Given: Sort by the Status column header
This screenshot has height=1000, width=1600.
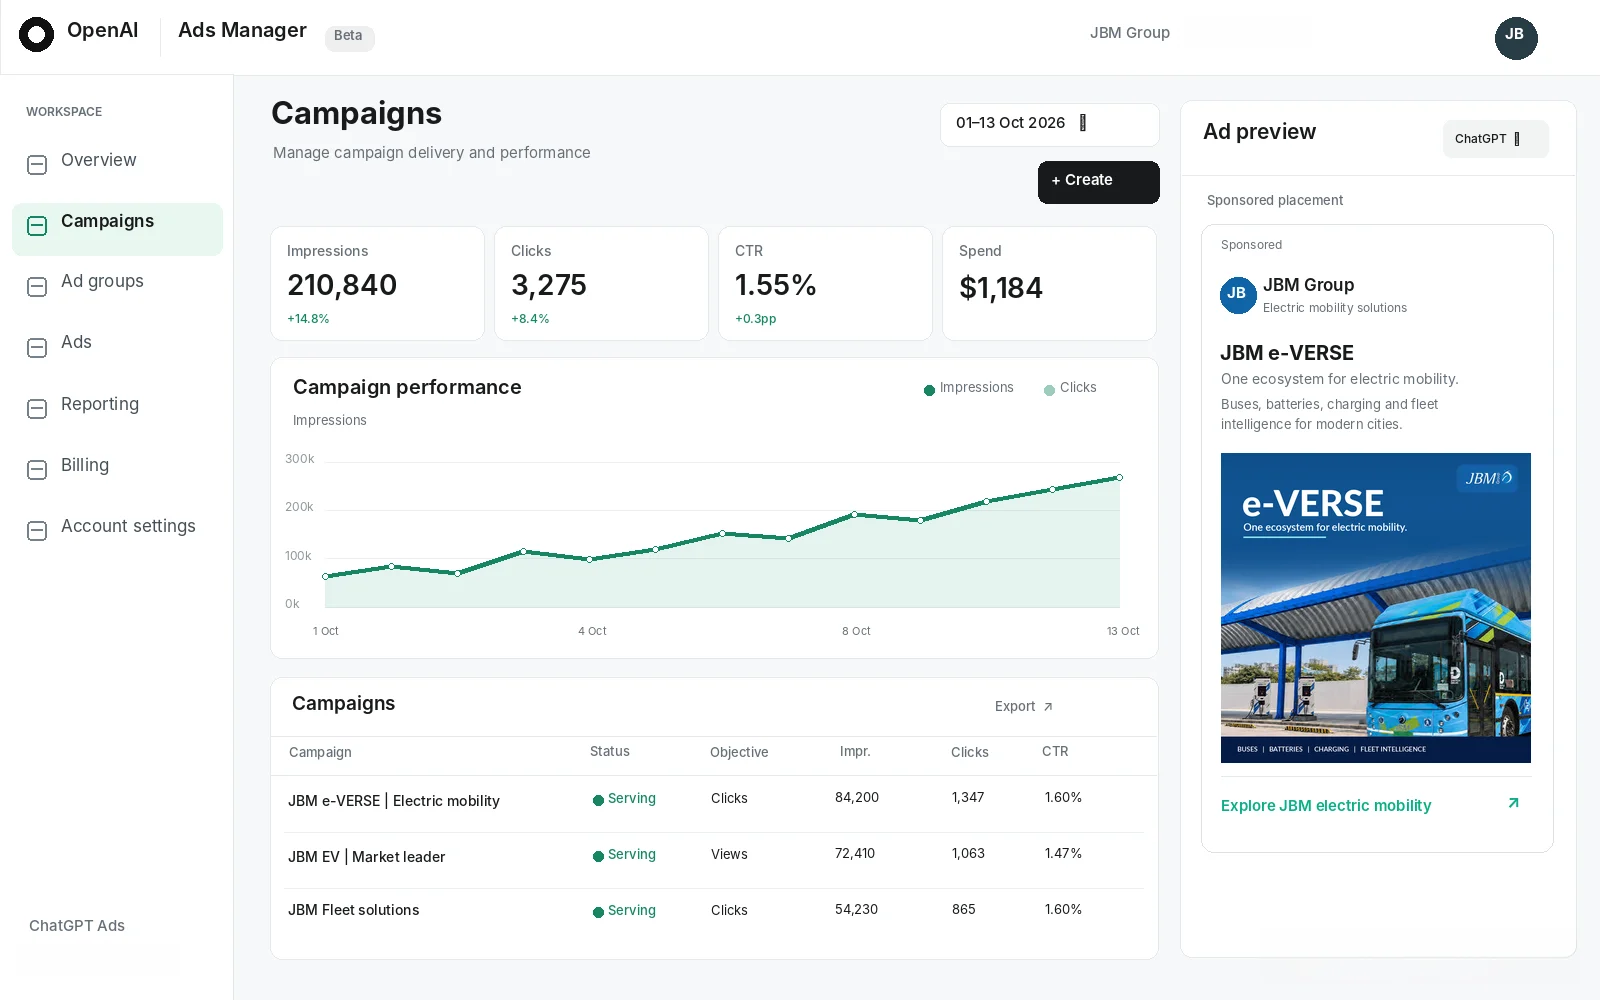Looking at the screenshot, I should 610,751.
